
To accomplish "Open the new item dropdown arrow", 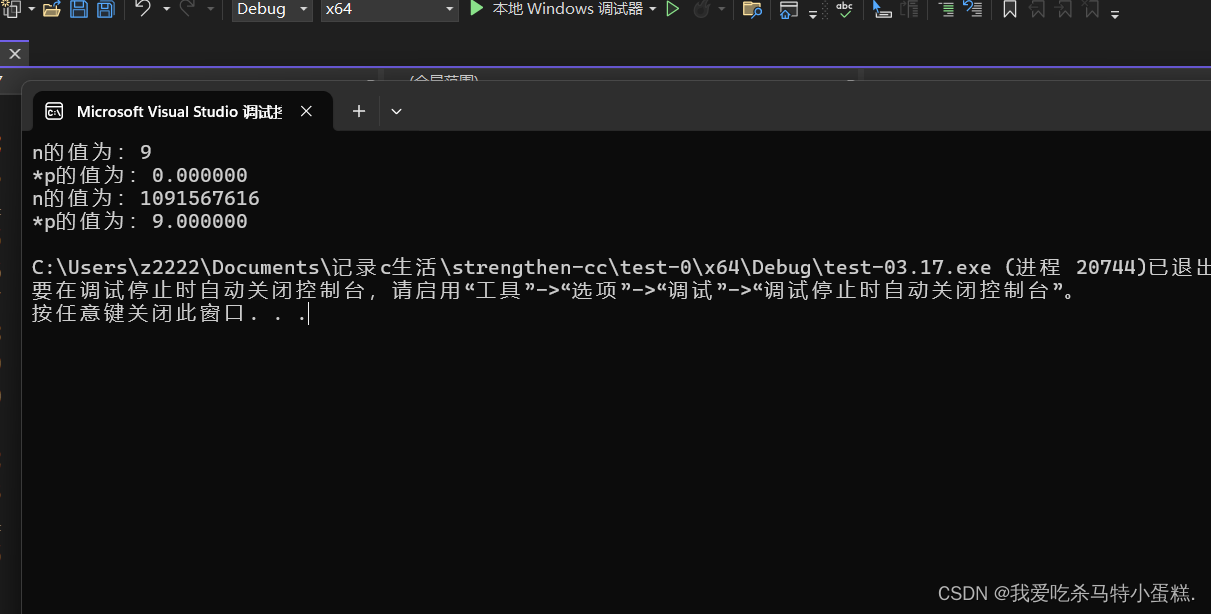I will (x=31, y=9).
